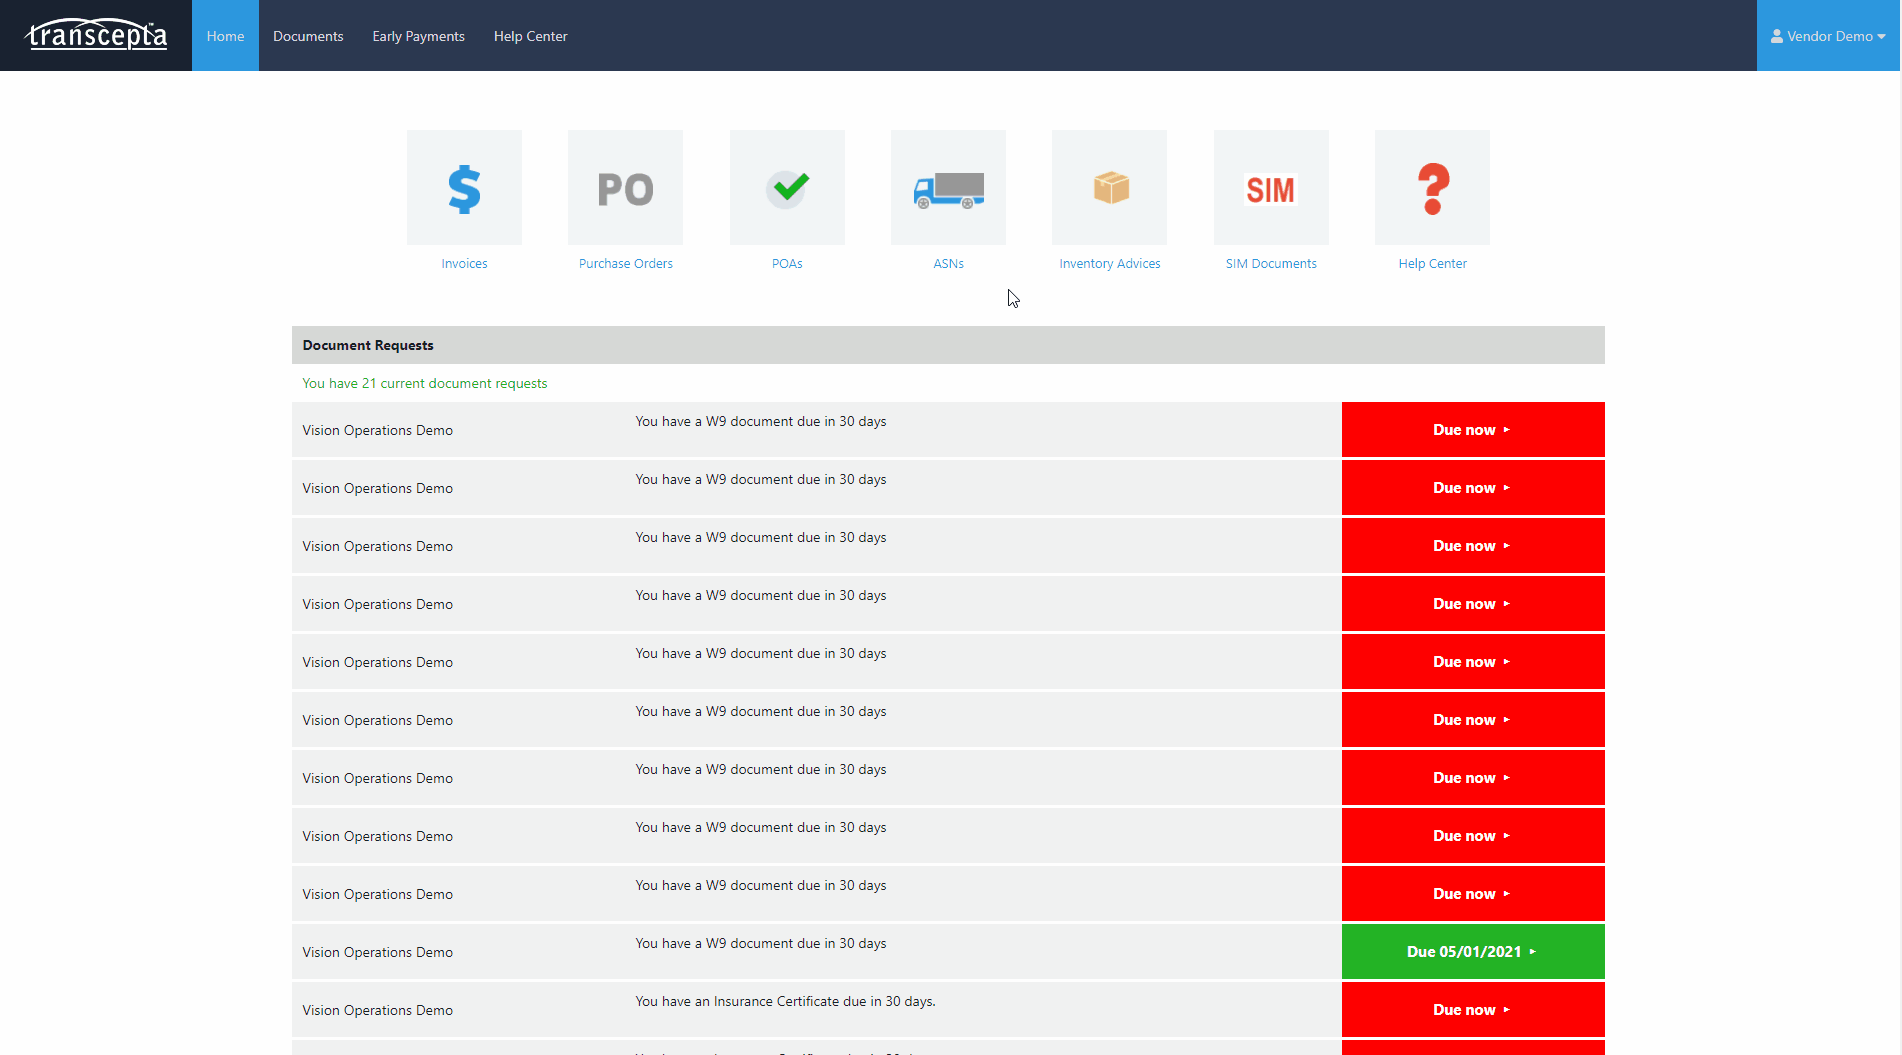Click the green Due 05/01/2021 button
The image size is (1902, 1055).
point(1472,952)
